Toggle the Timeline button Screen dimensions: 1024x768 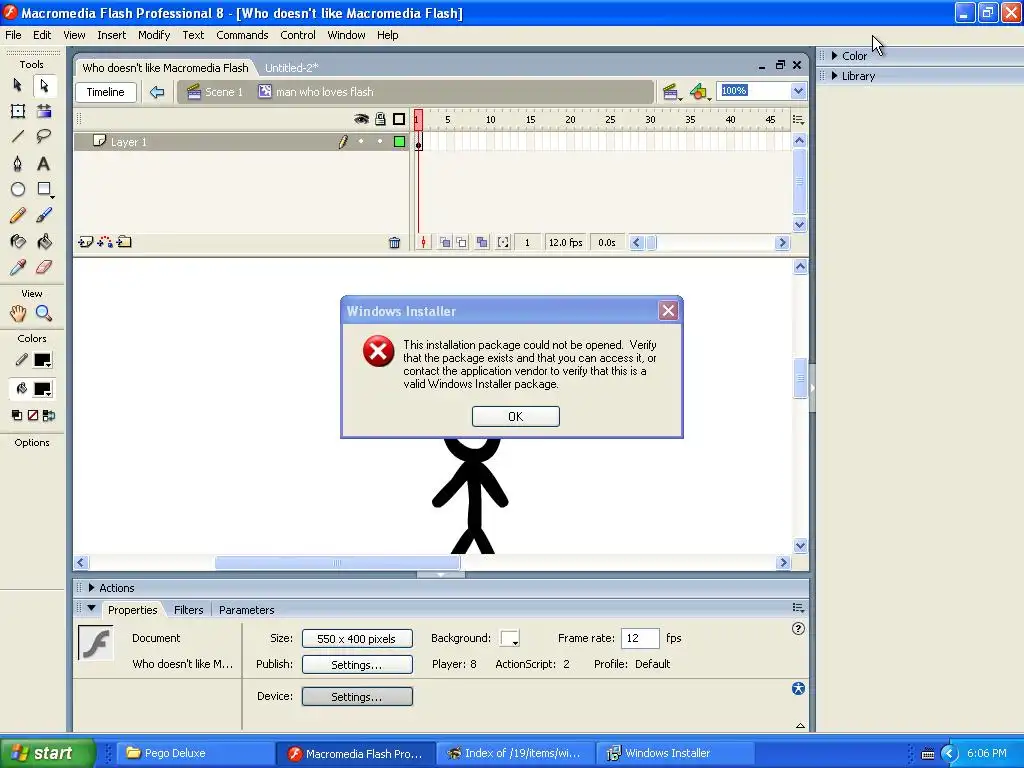tap(106, 92)
